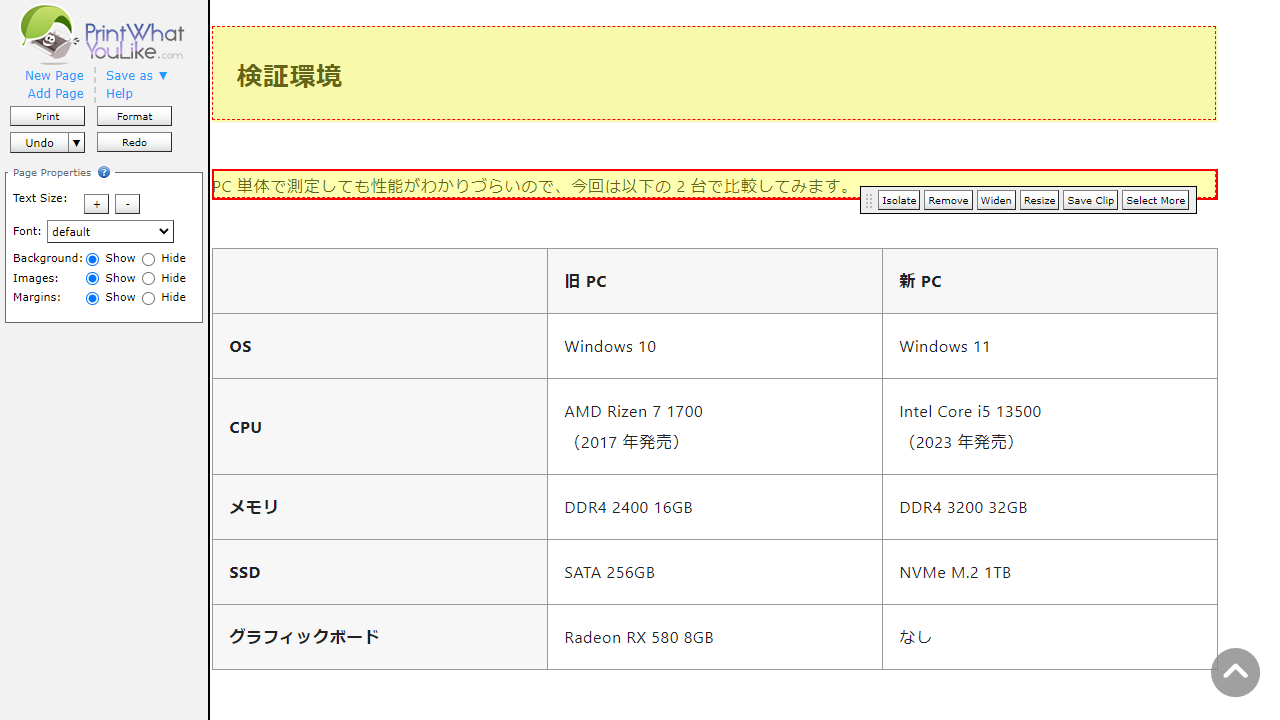Click the 新 PC column header

pyautogui.click(x=1050, y=281)
